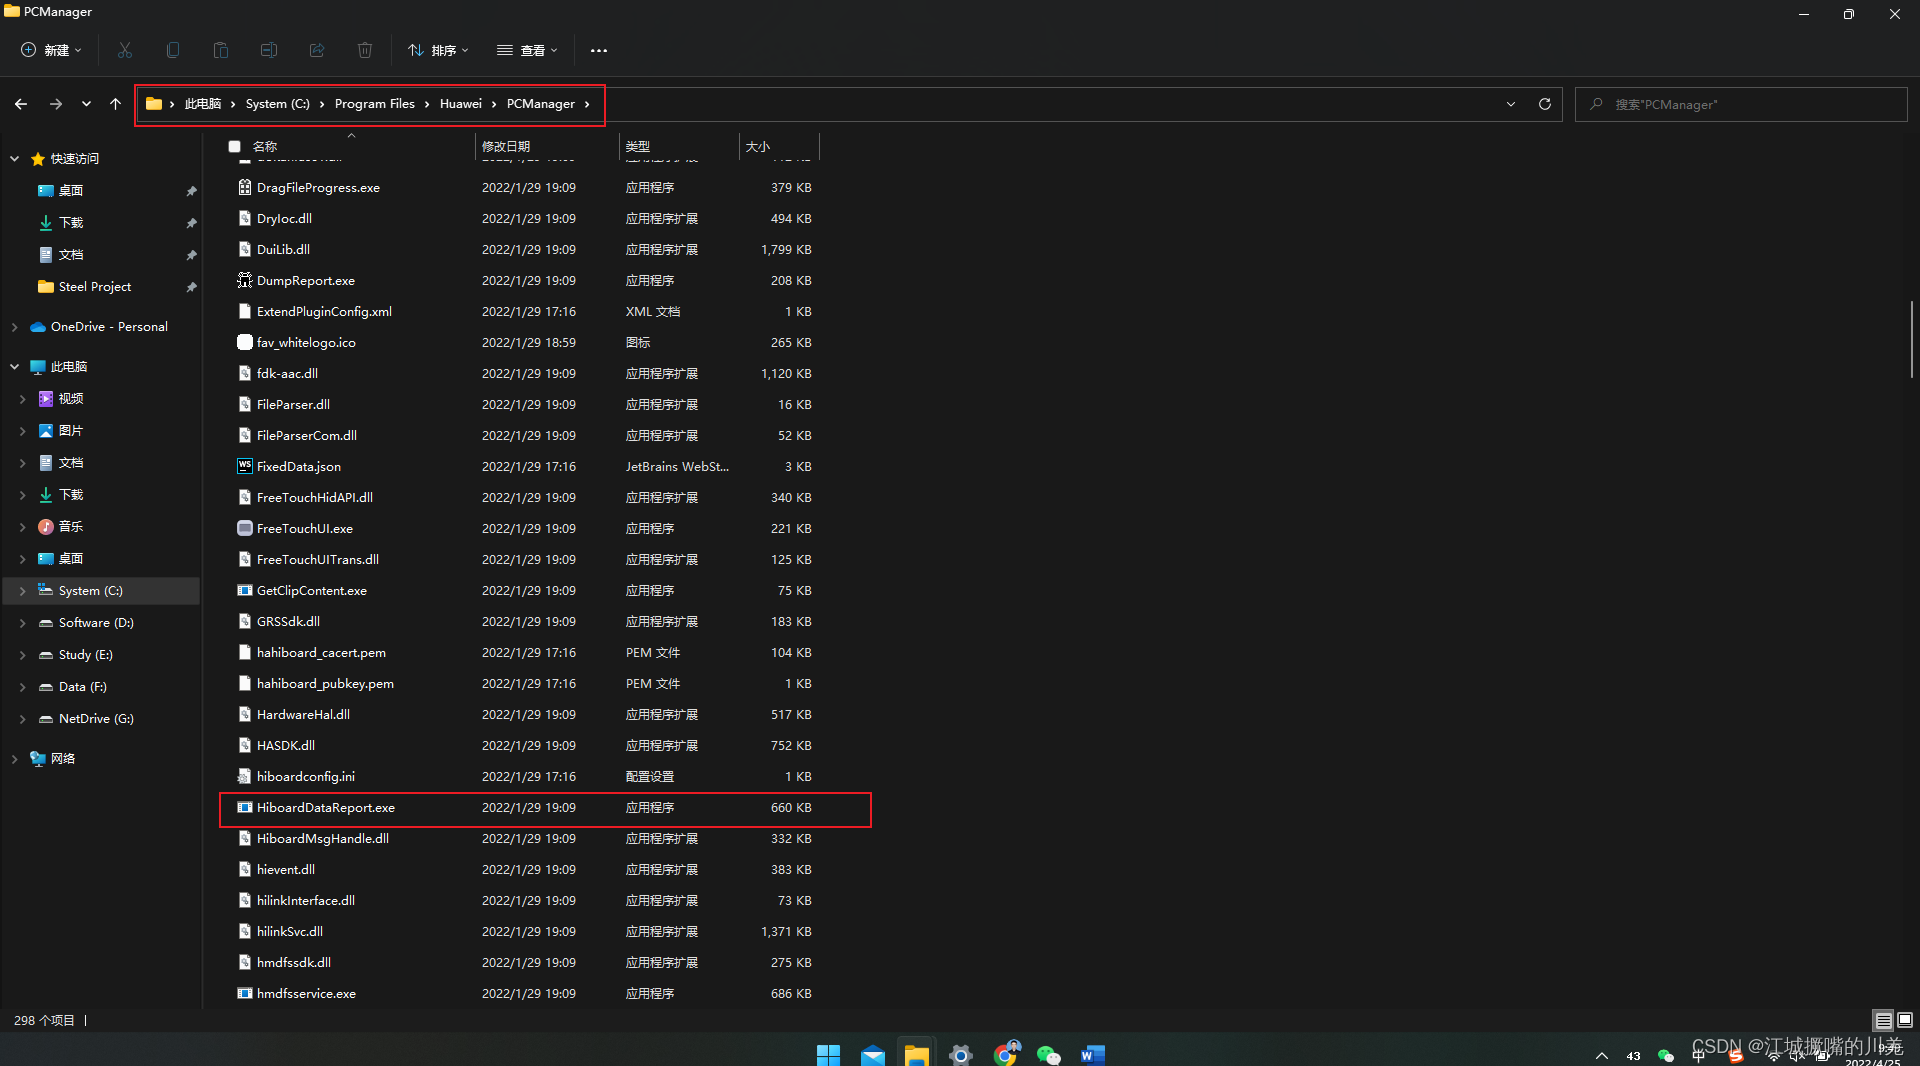Click the Paste clipboard icon

tap(221, 50)
